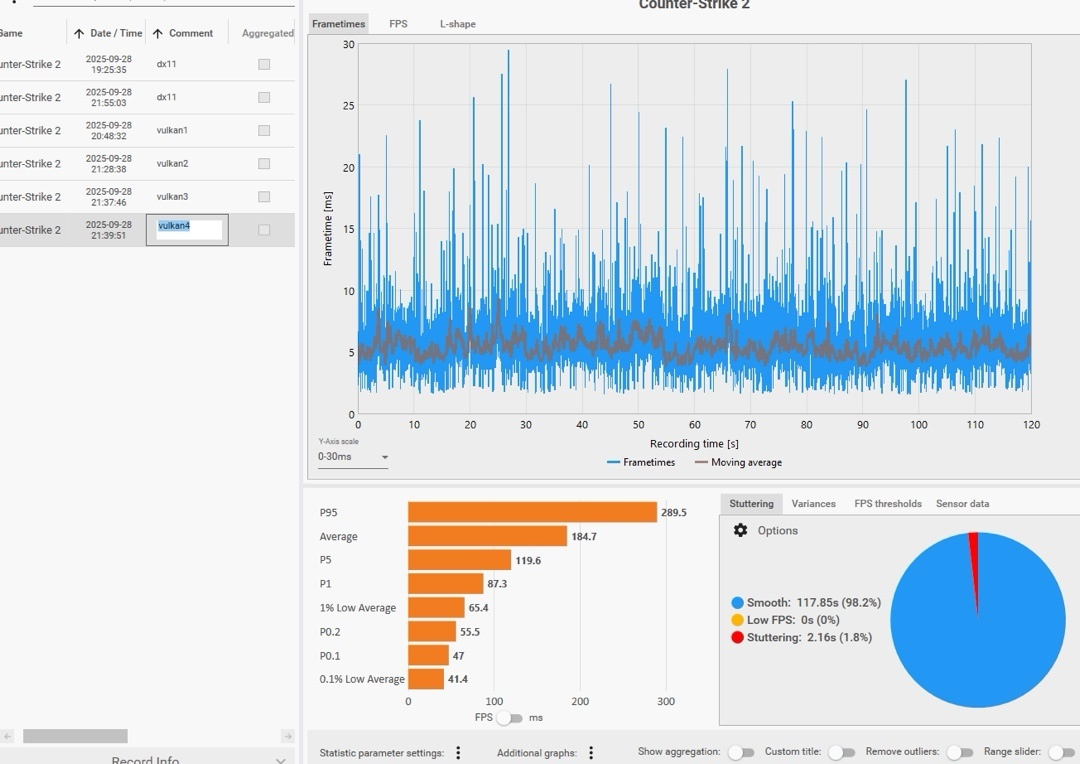Image resolution: width=1080 pixels, height=764 pixels.
Task: Enable Show aggregation switch
Action: 741,752
